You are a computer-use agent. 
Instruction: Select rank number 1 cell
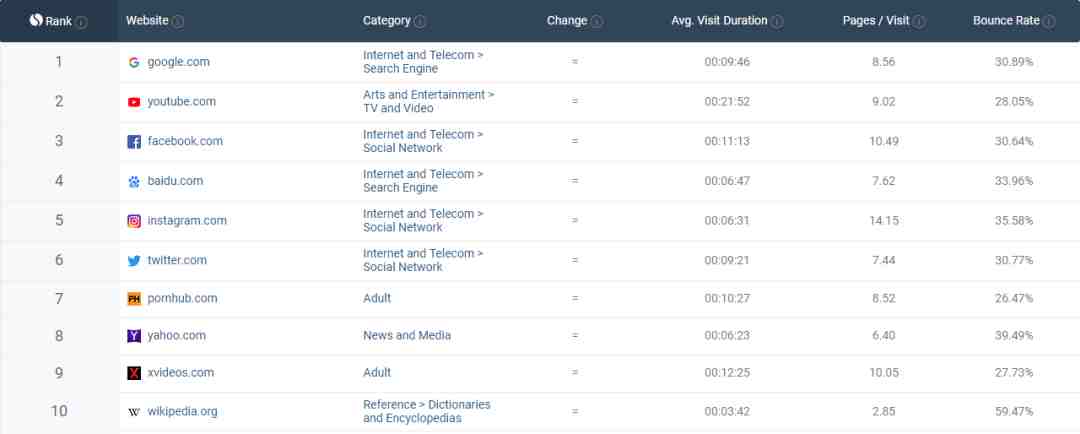[59, 62]
